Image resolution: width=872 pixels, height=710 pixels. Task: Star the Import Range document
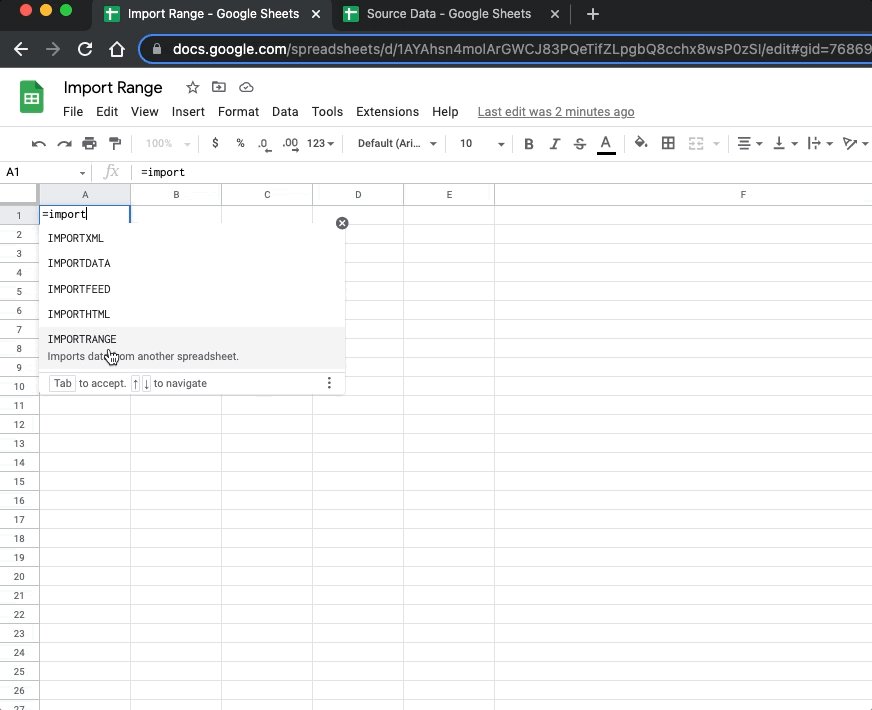click(192, 87)
